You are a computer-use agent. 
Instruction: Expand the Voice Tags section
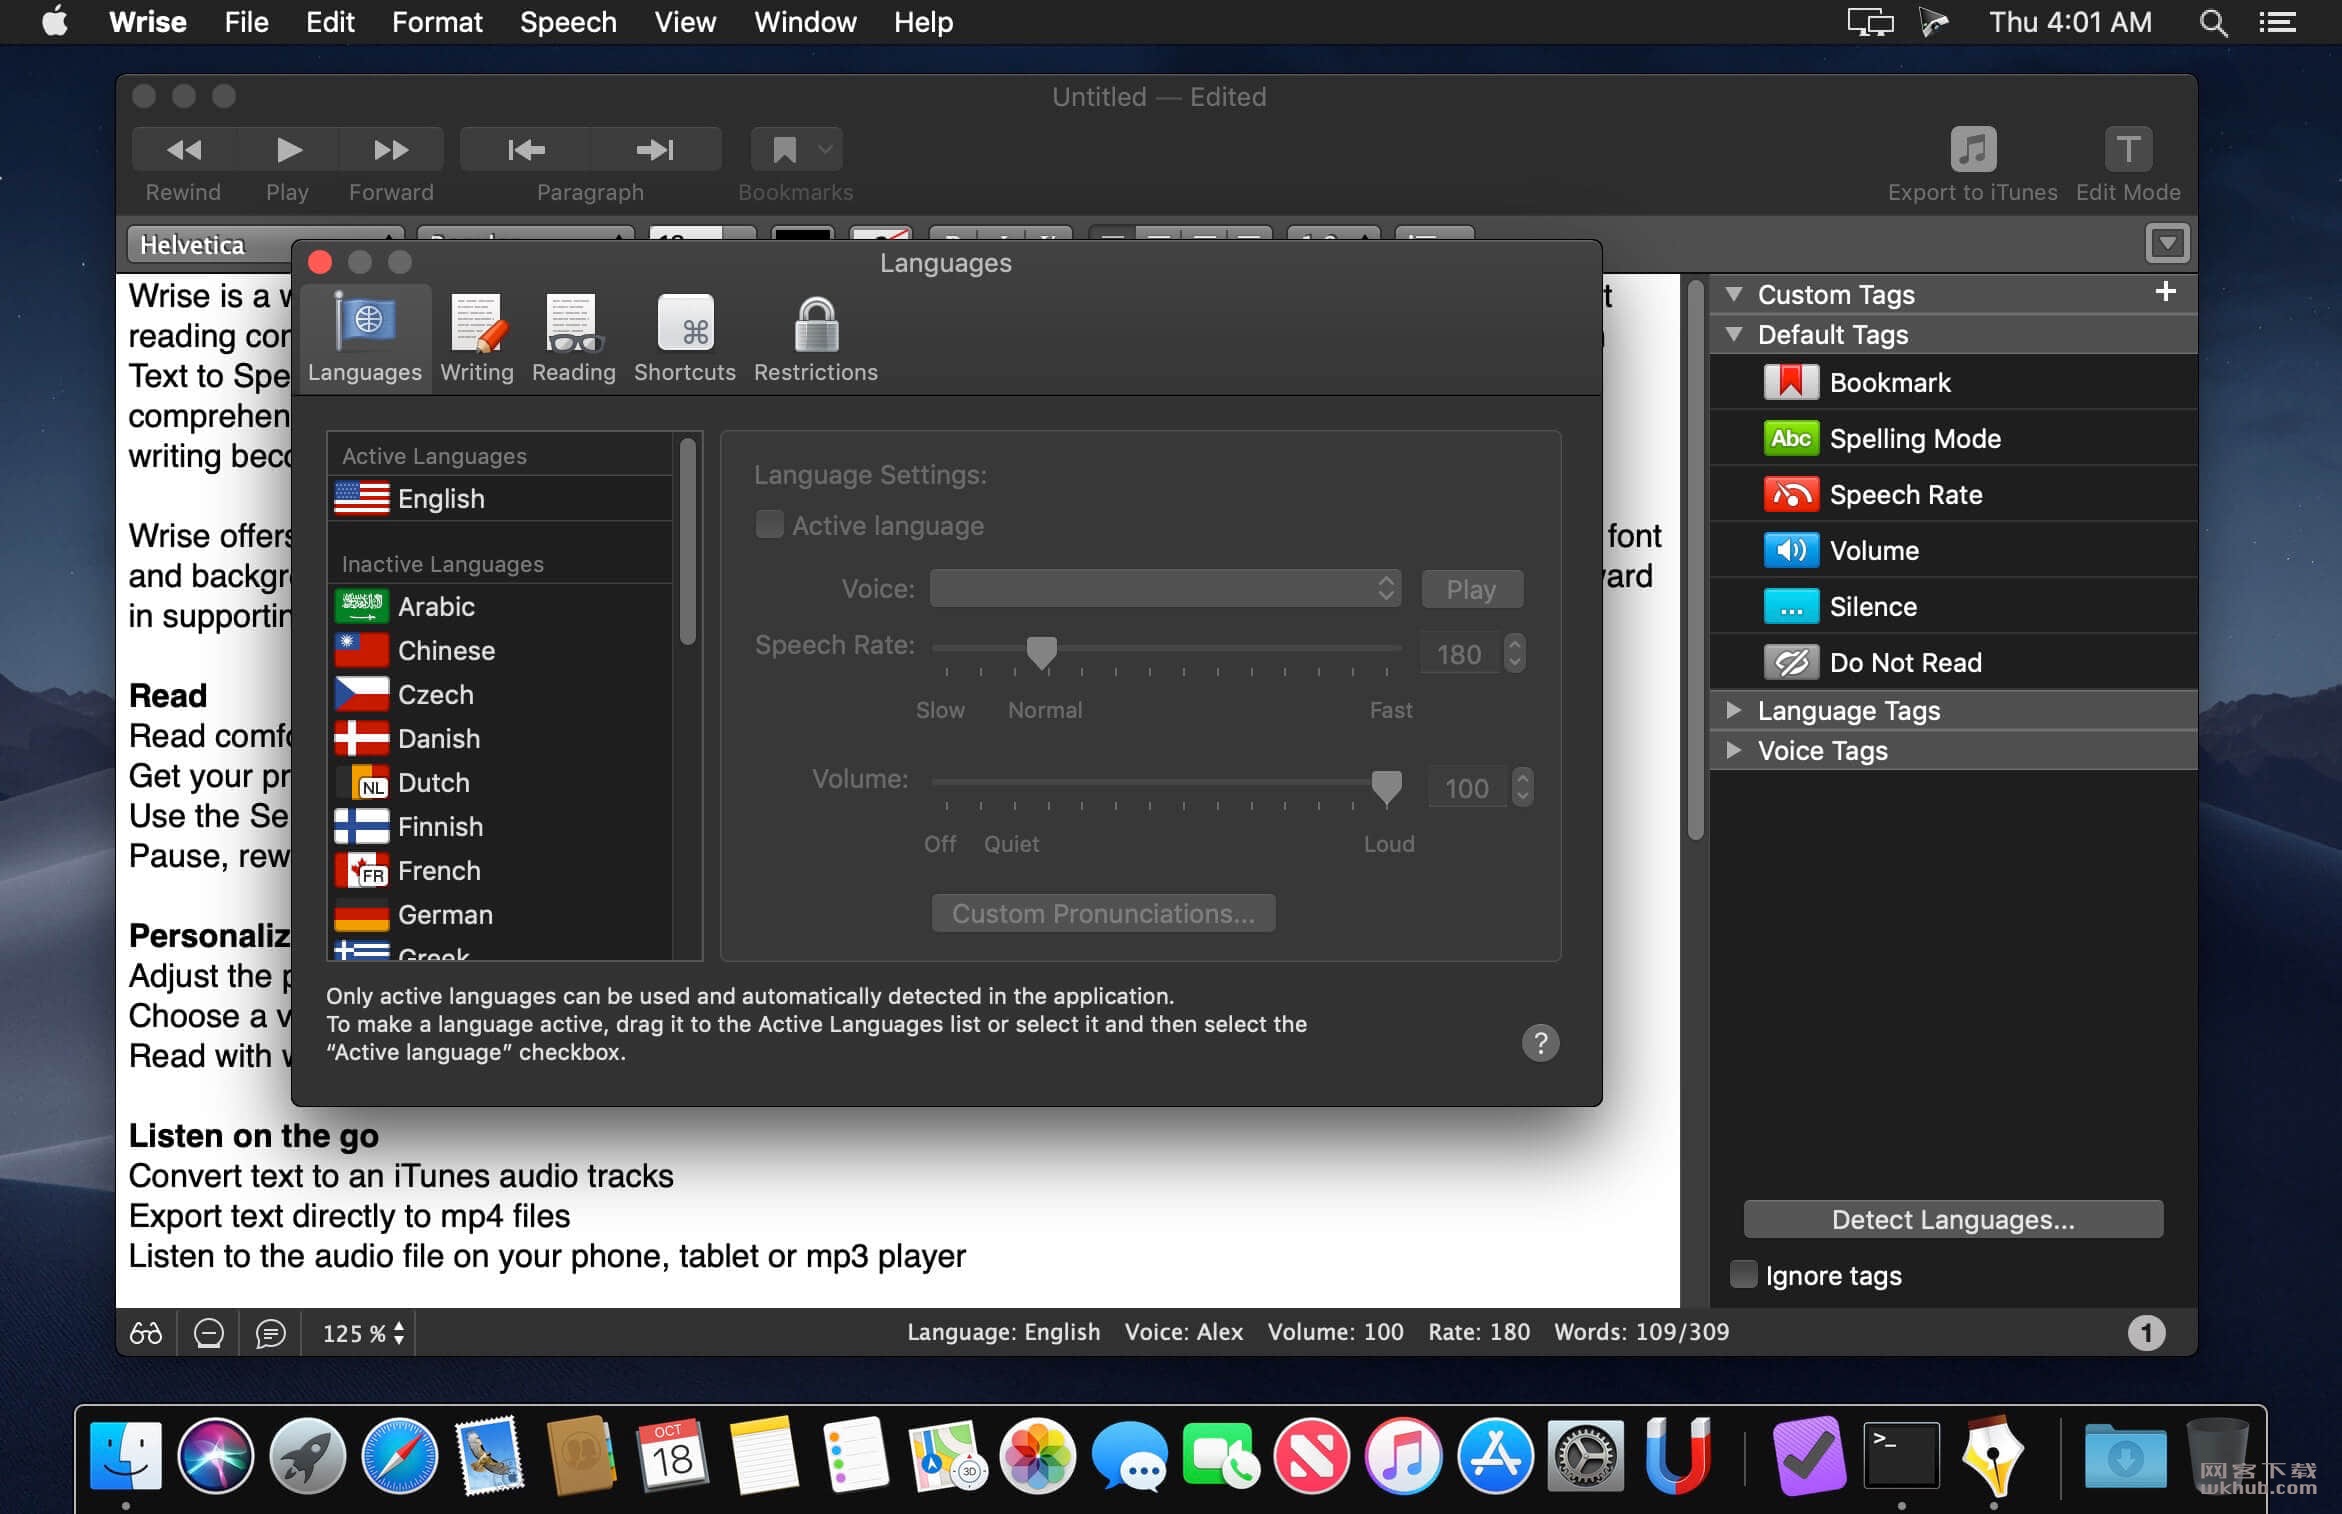[1734, 750]
